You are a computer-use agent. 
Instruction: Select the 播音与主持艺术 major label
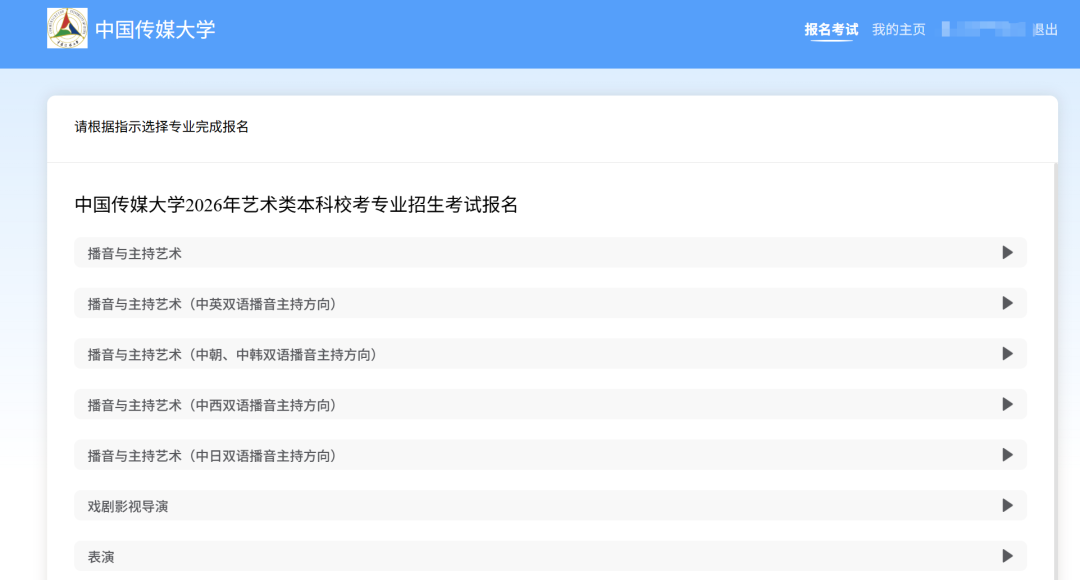[x=135, y=254]
